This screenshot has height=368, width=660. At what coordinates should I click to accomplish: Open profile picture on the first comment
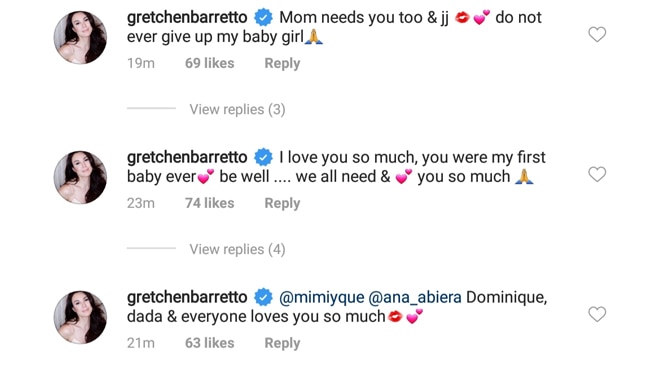click(80, 37)
